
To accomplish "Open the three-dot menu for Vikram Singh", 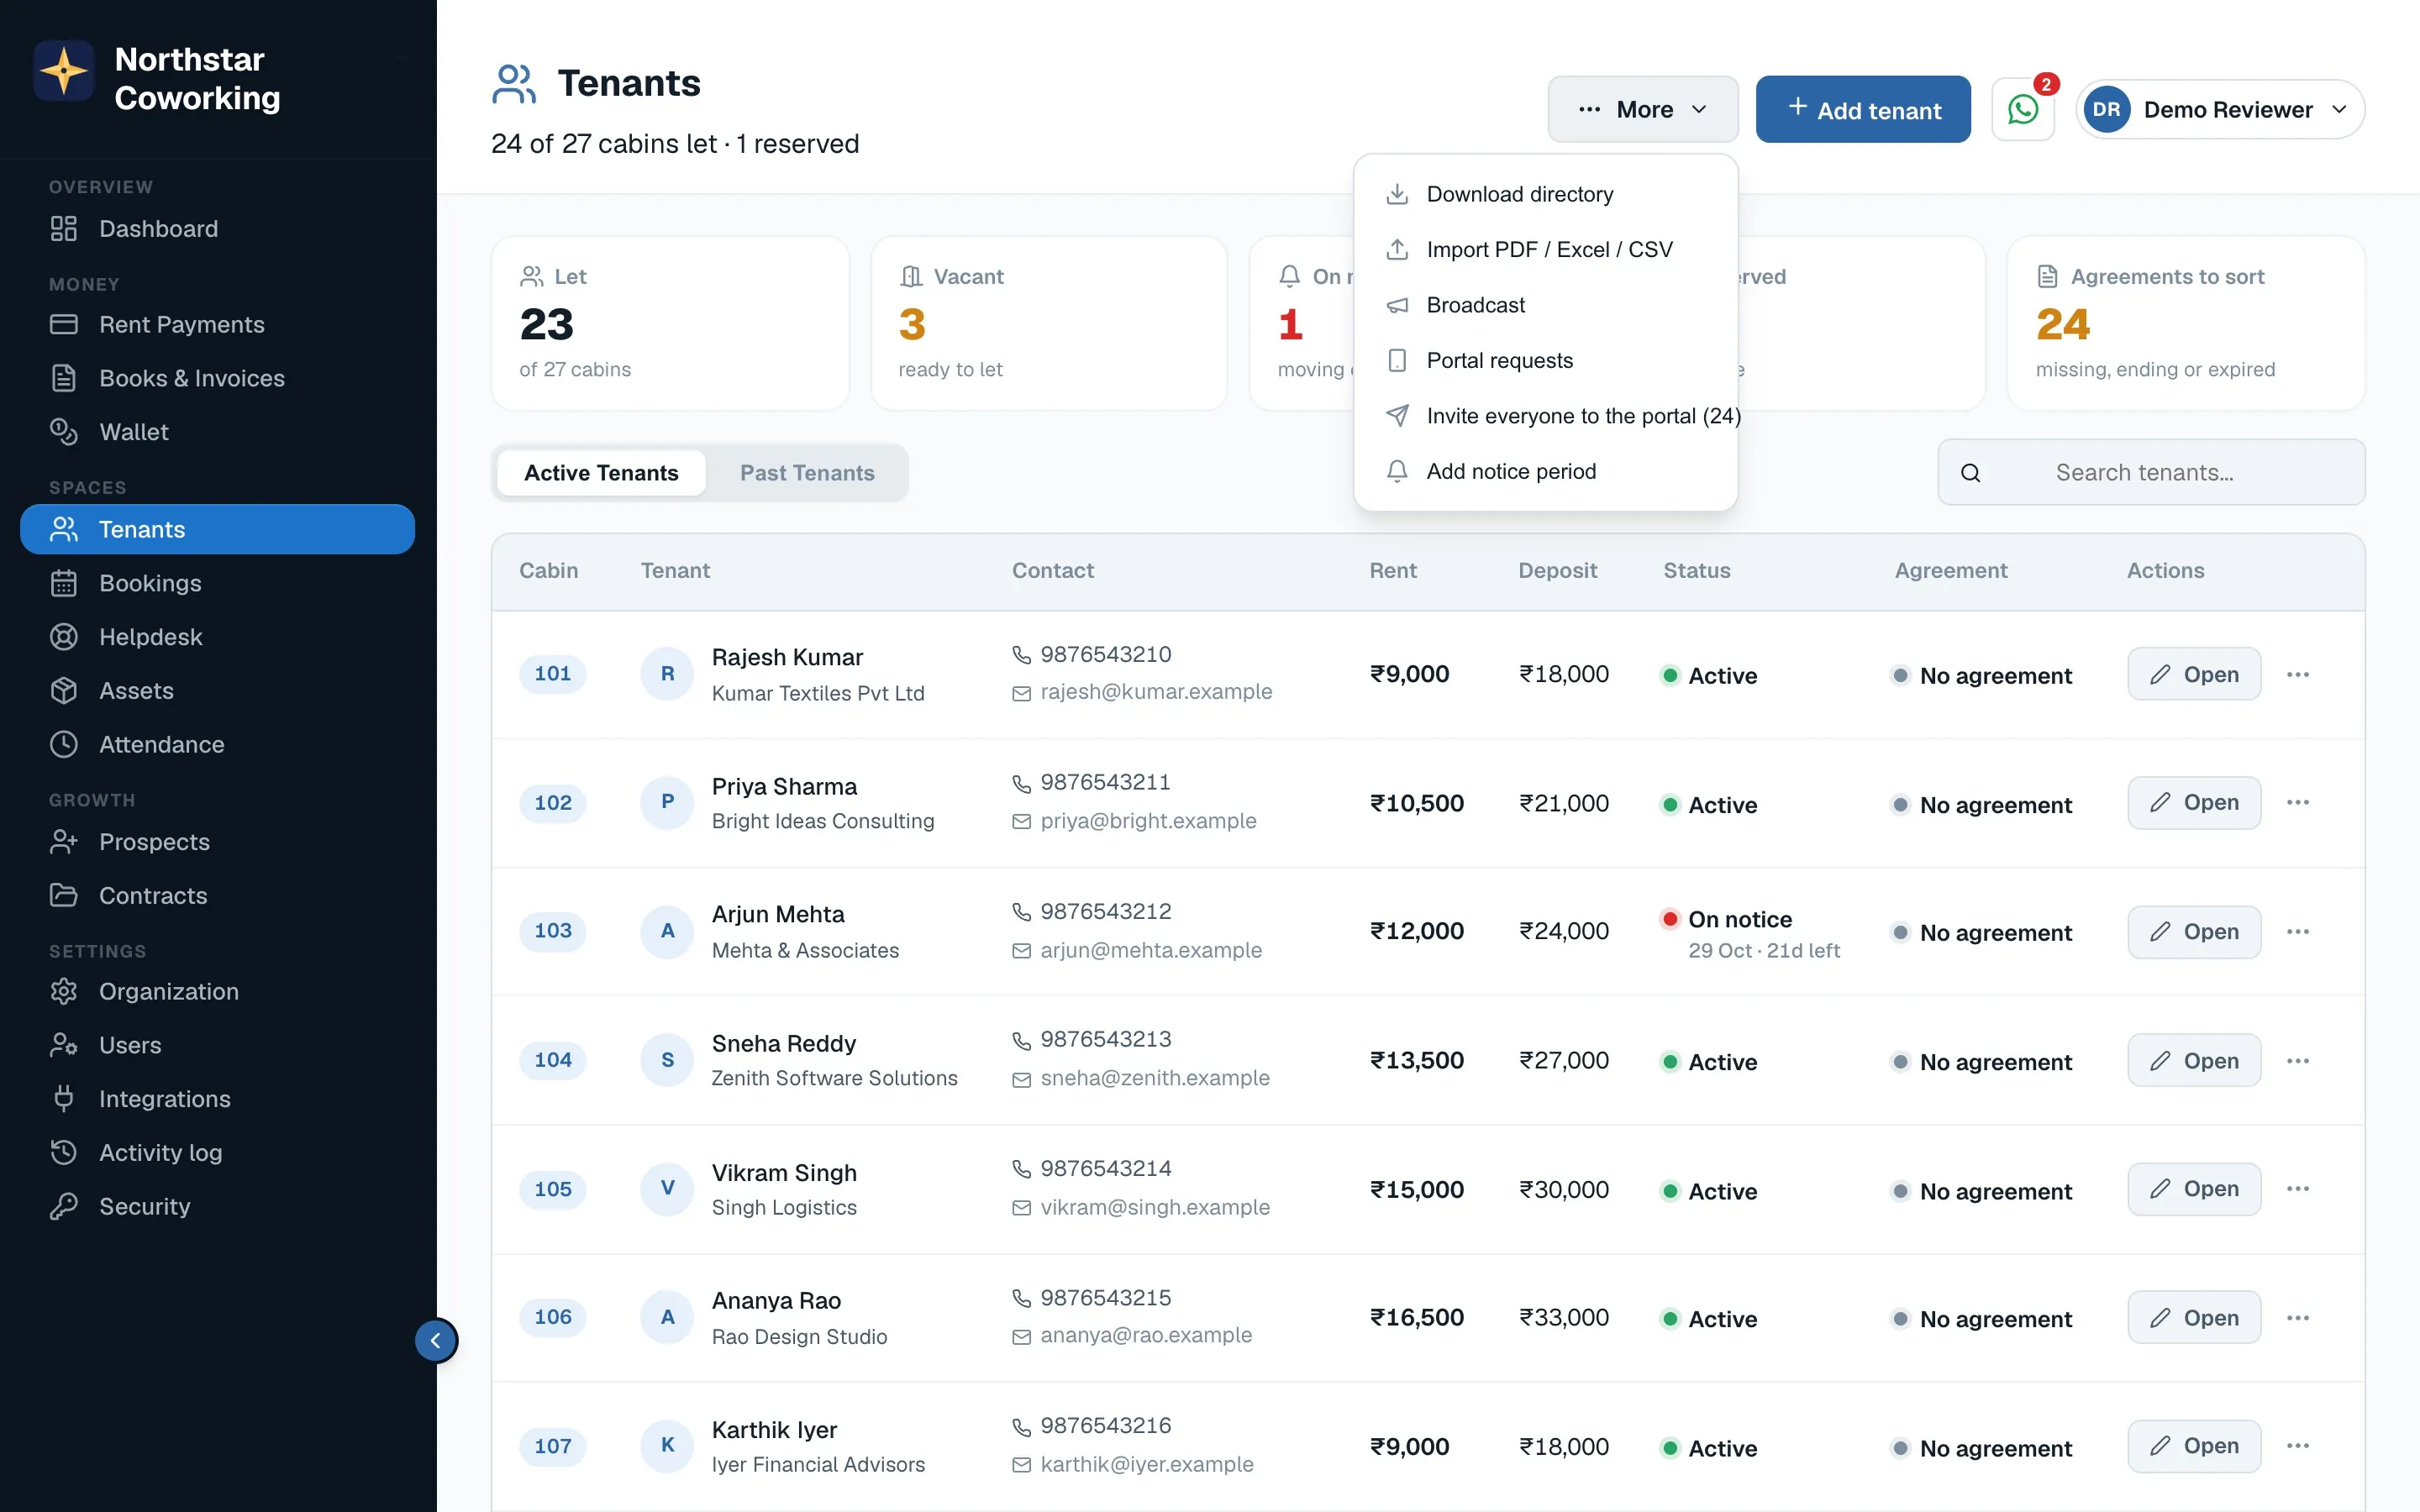I will (x=2297, y=1188).
